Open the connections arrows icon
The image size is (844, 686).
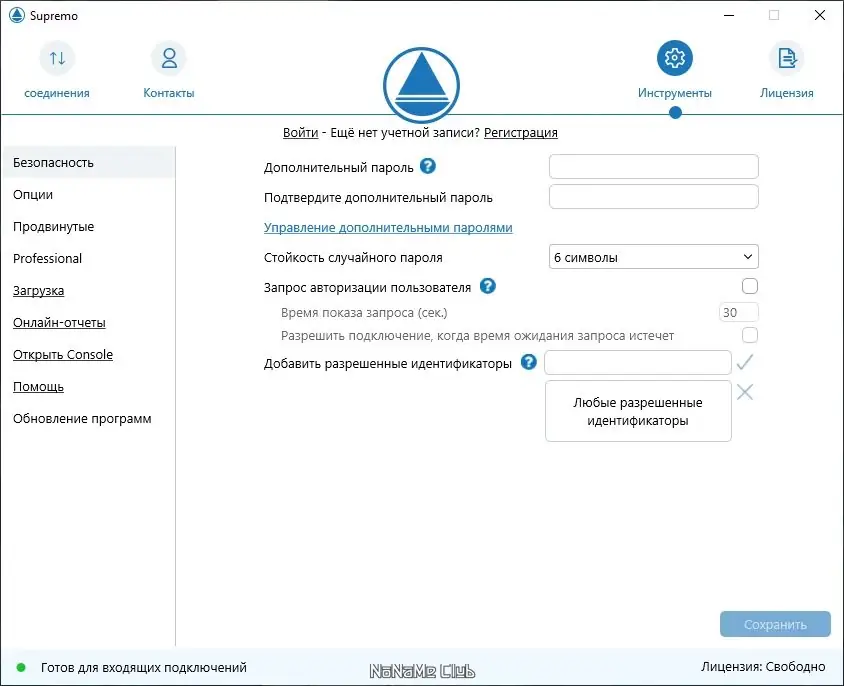tap(57, 58)
